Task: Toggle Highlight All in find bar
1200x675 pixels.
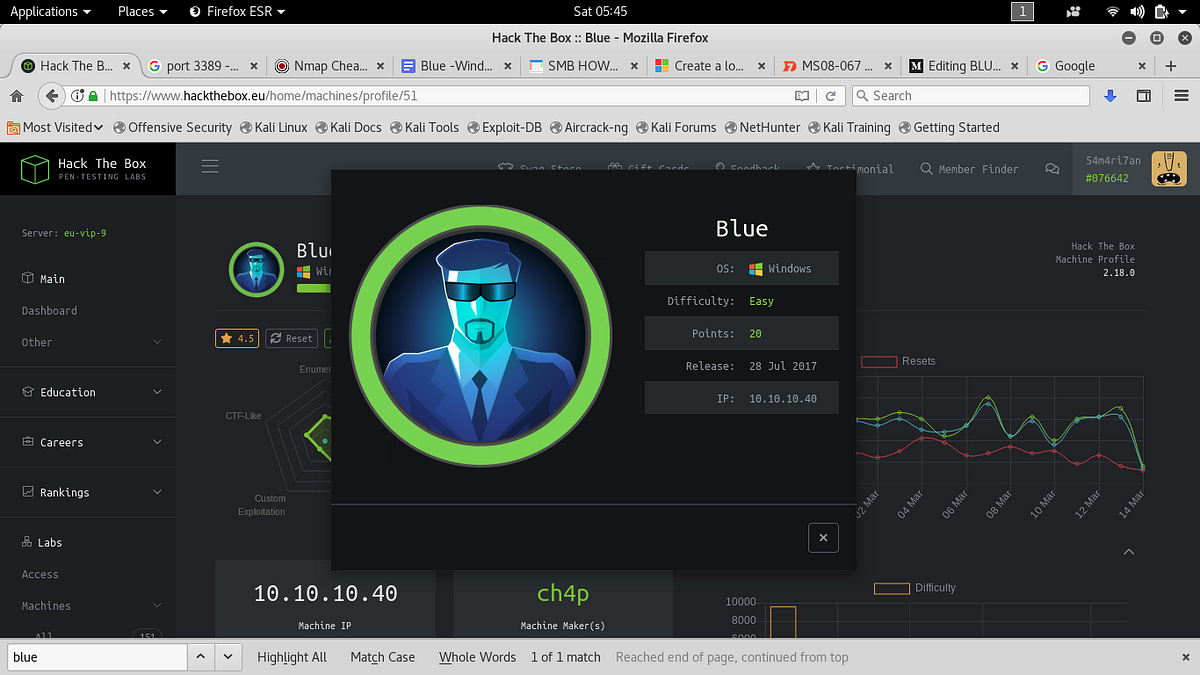Action: [x=292, y=657]
